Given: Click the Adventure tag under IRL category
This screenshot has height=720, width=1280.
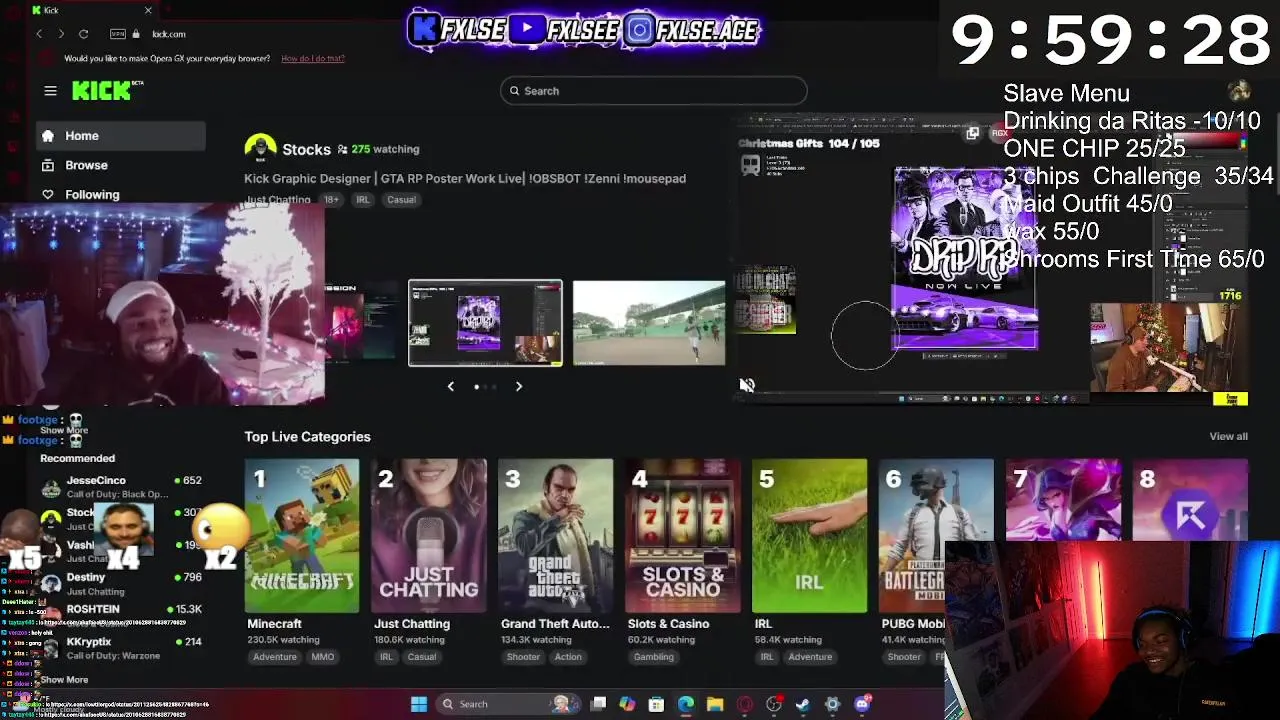Looking at the screenshot, I should 810,657.
